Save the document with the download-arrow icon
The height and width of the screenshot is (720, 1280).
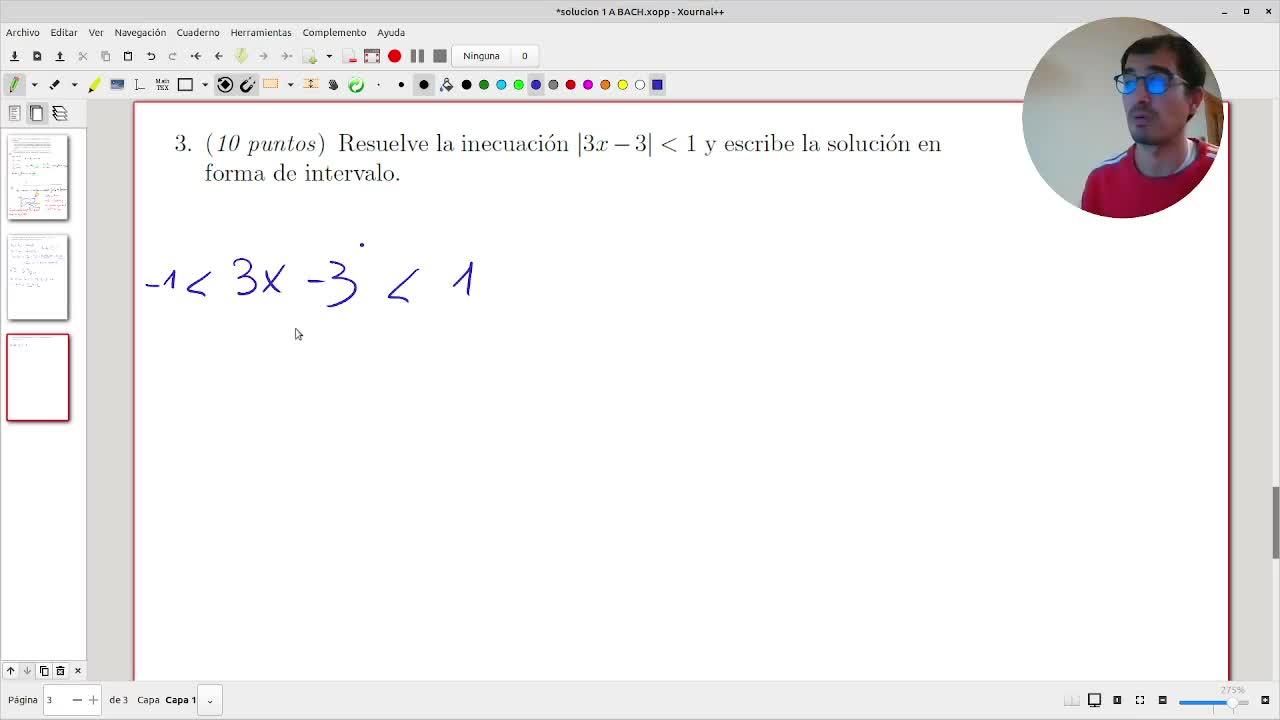14,56
